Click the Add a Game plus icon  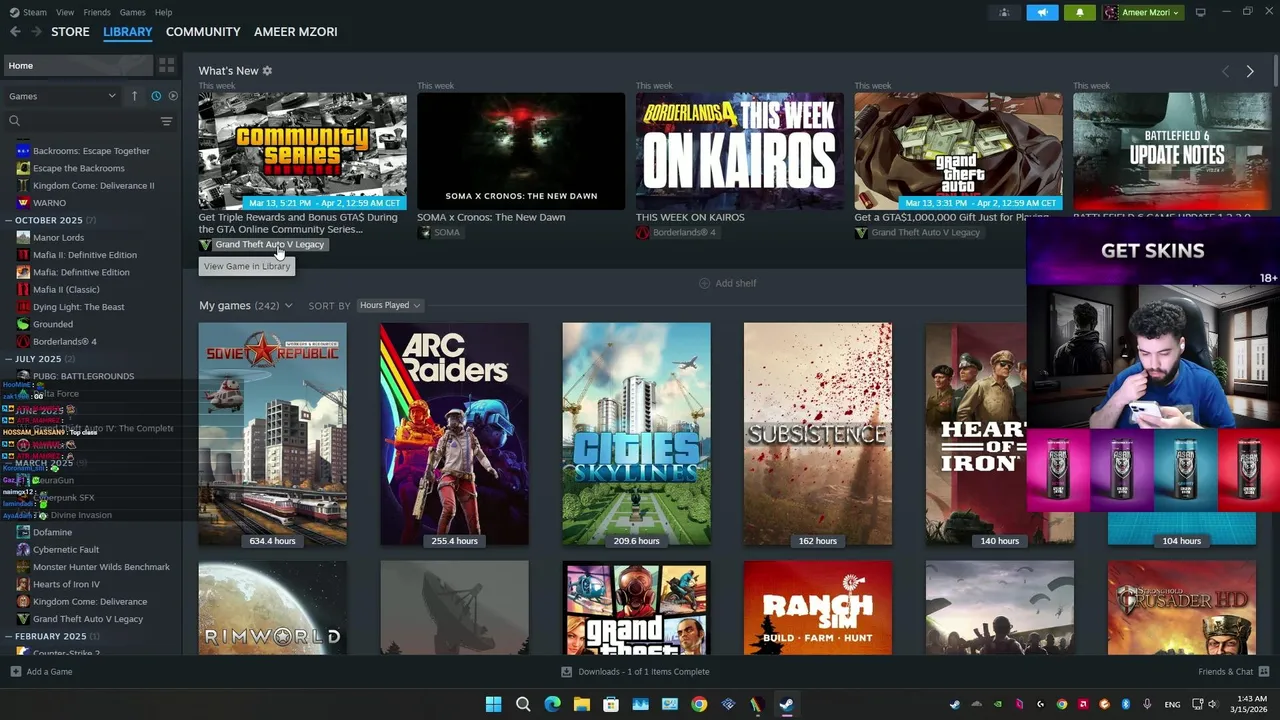coord(15,672)
